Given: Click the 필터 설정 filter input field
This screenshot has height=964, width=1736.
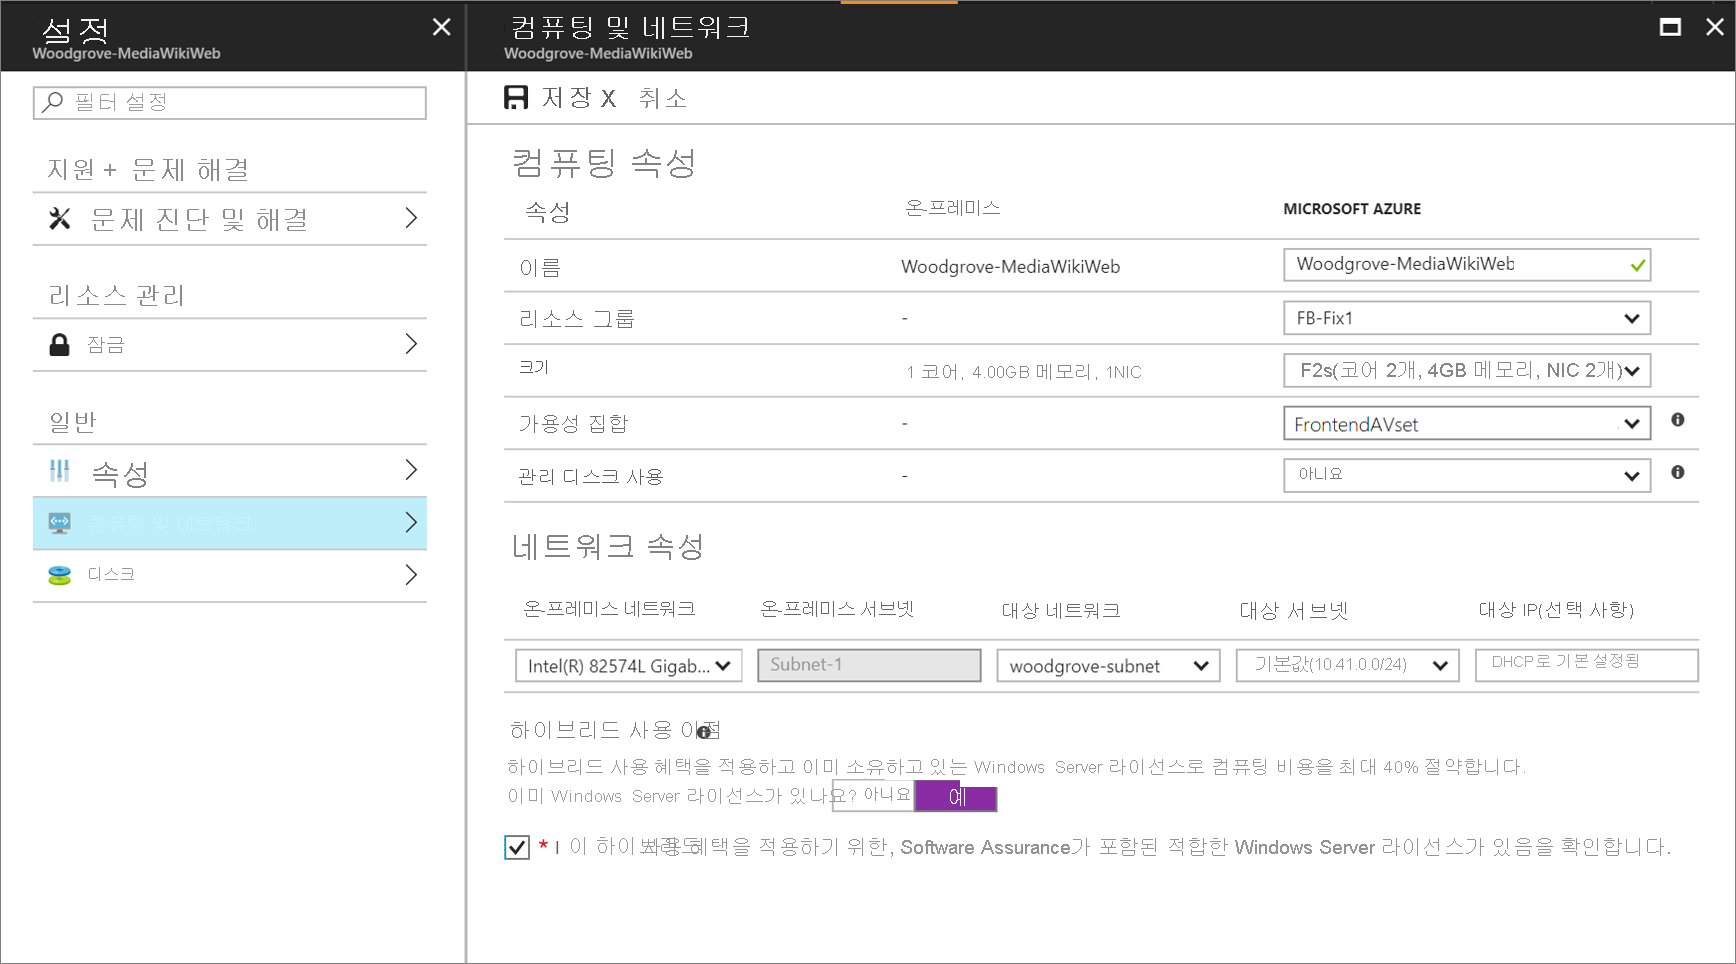Looking at the screenshot, I should pos(230,102).
